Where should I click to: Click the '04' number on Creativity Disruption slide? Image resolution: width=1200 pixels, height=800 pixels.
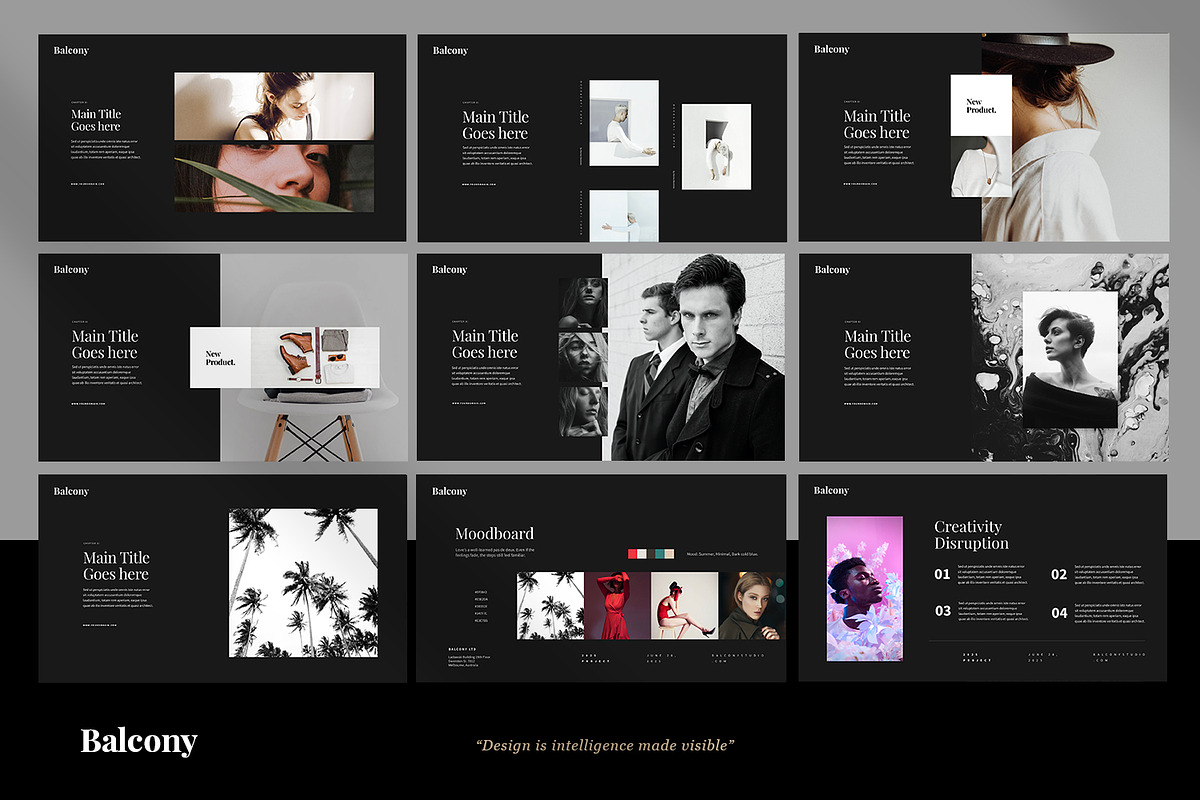1059,612
